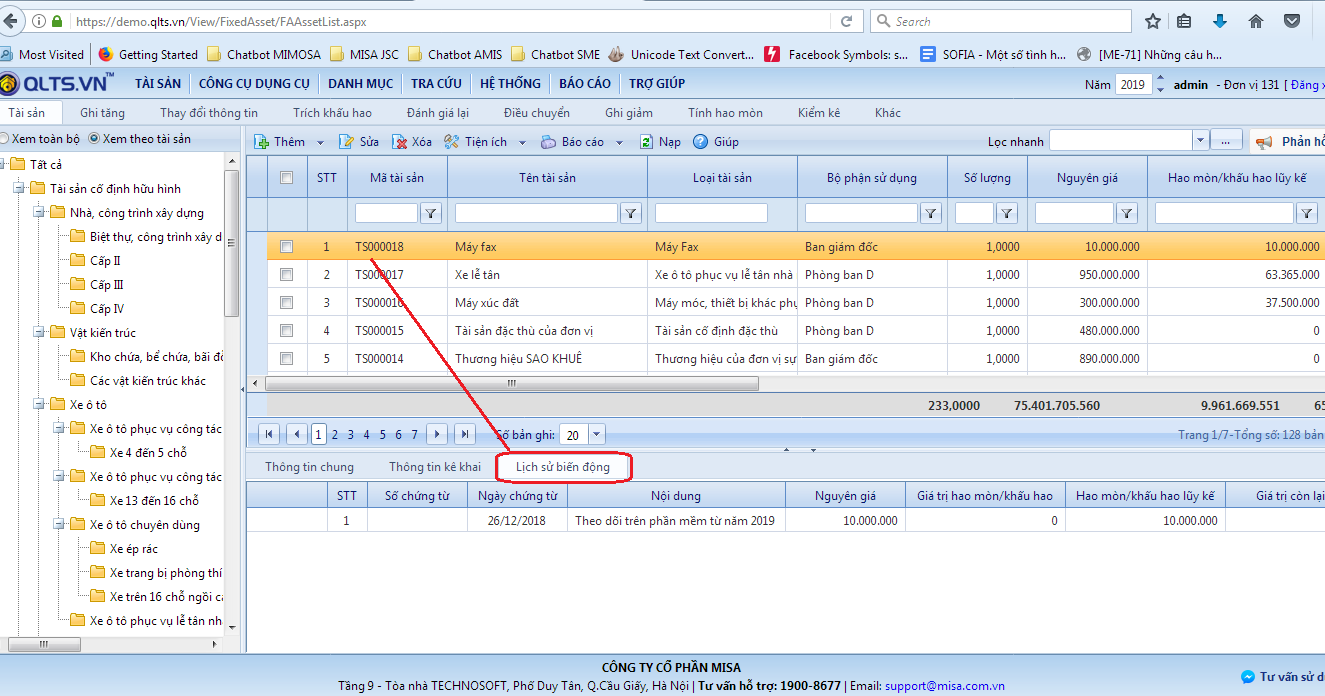This screenshot has height=696, width=1325.
Task: Check the row TS000015 checkbox
Action: point(287,330)
